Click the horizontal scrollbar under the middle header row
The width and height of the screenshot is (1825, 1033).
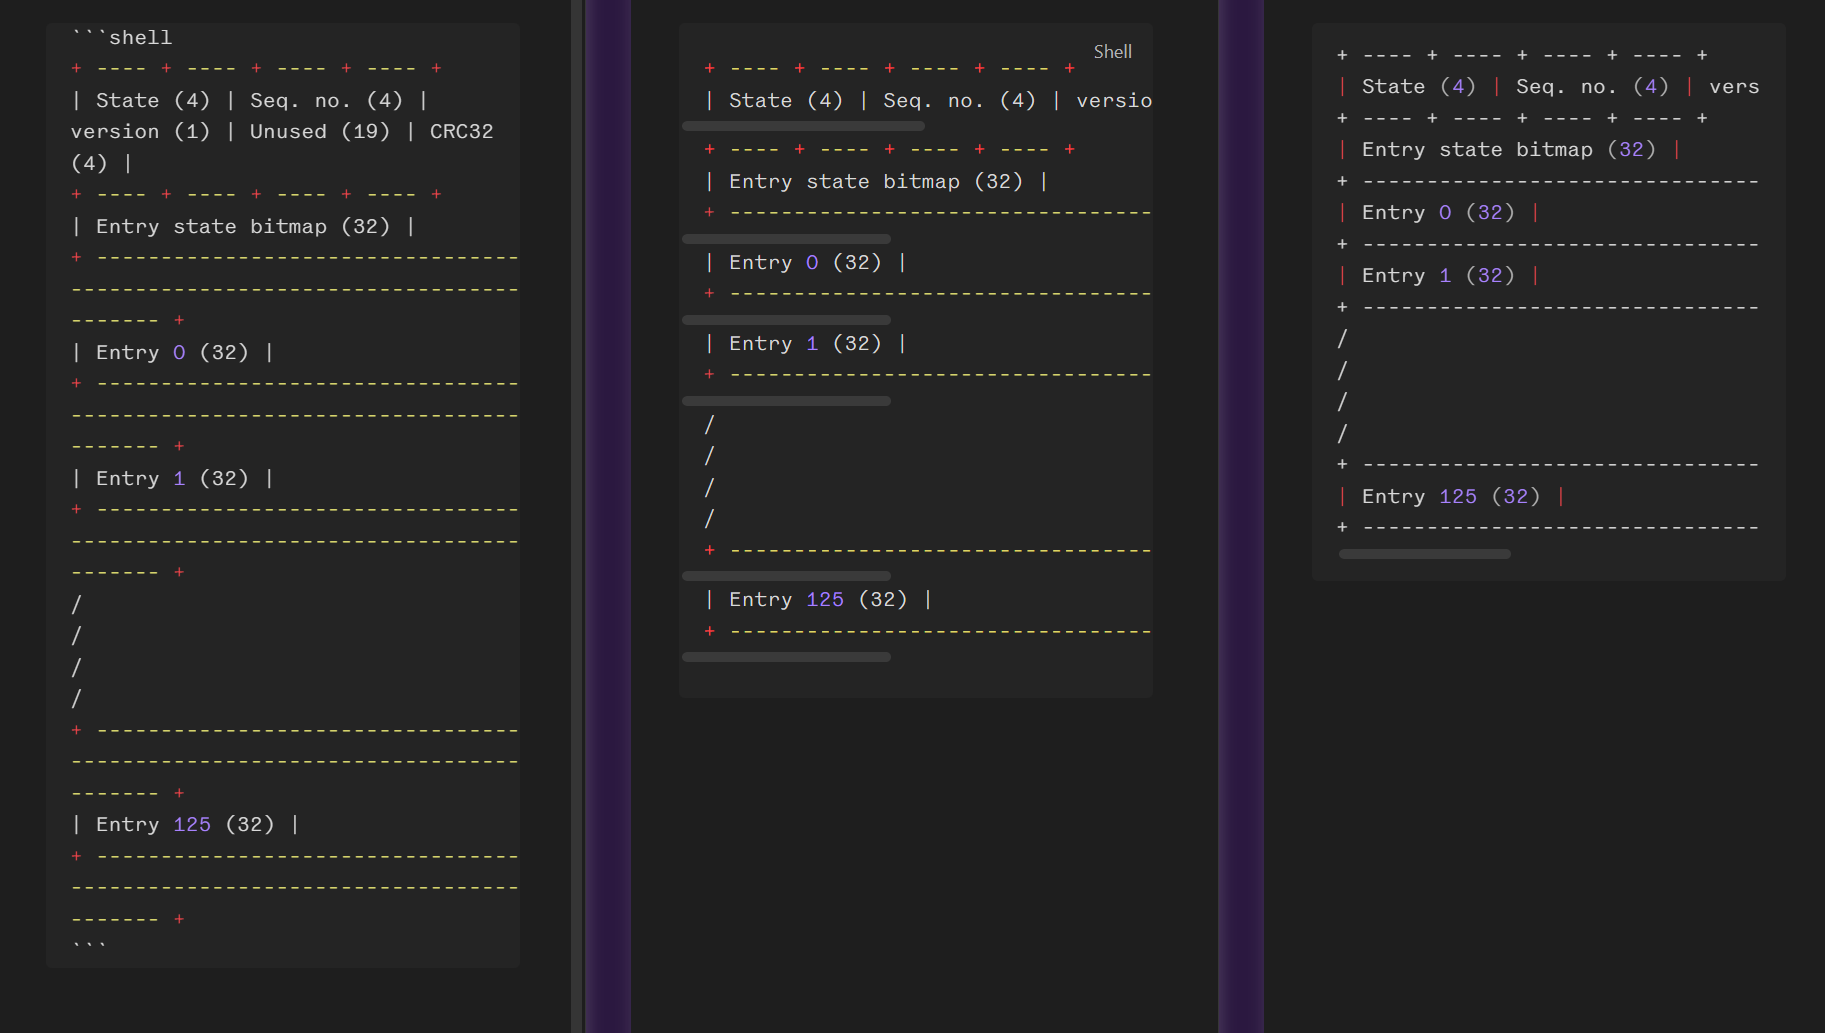click(803, 126)
